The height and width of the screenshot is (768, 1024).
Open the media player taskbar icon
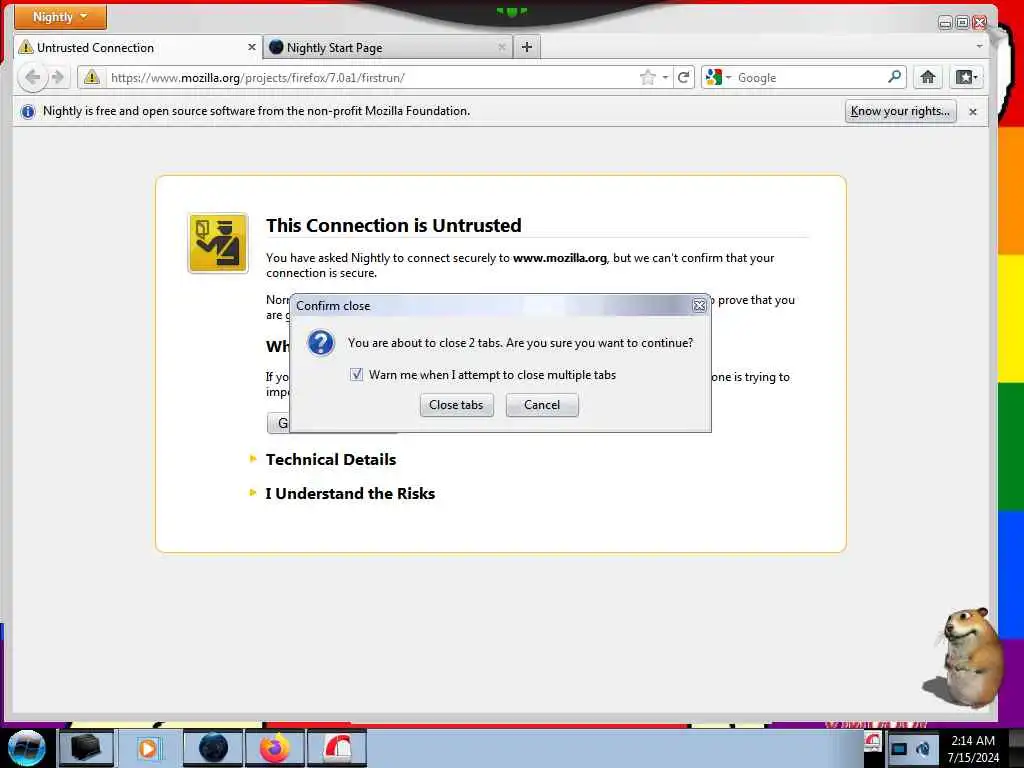(x=148, y=748)
